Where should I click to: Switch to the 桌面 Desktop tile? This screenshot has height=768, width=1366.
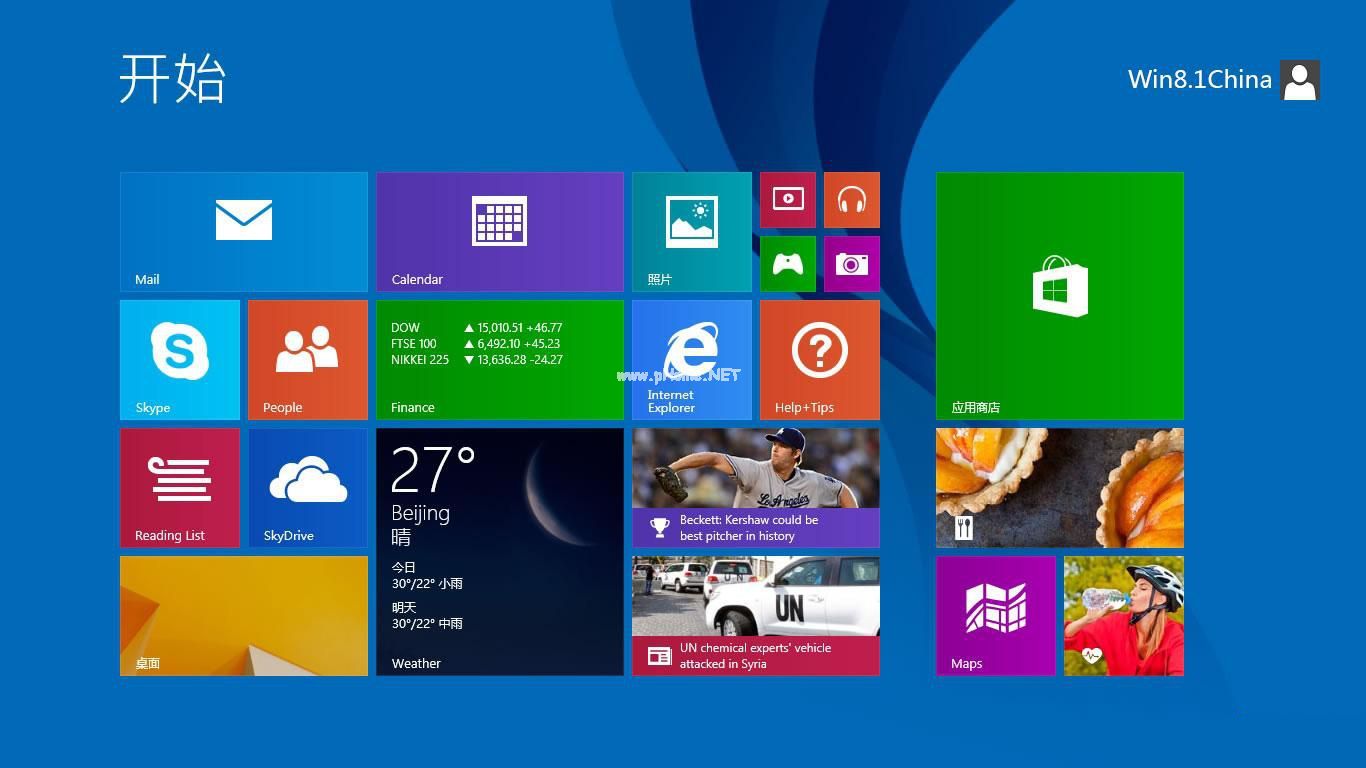click(243, 615)
